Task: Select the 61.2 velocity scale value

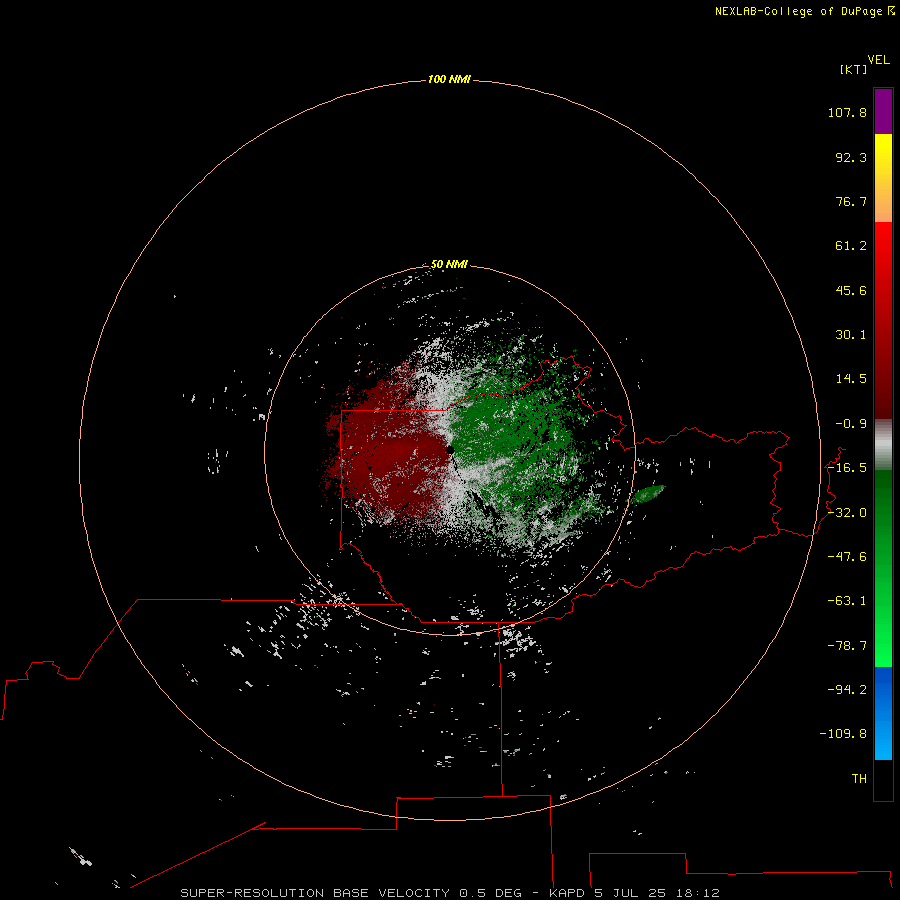Action: pos(851,246)
